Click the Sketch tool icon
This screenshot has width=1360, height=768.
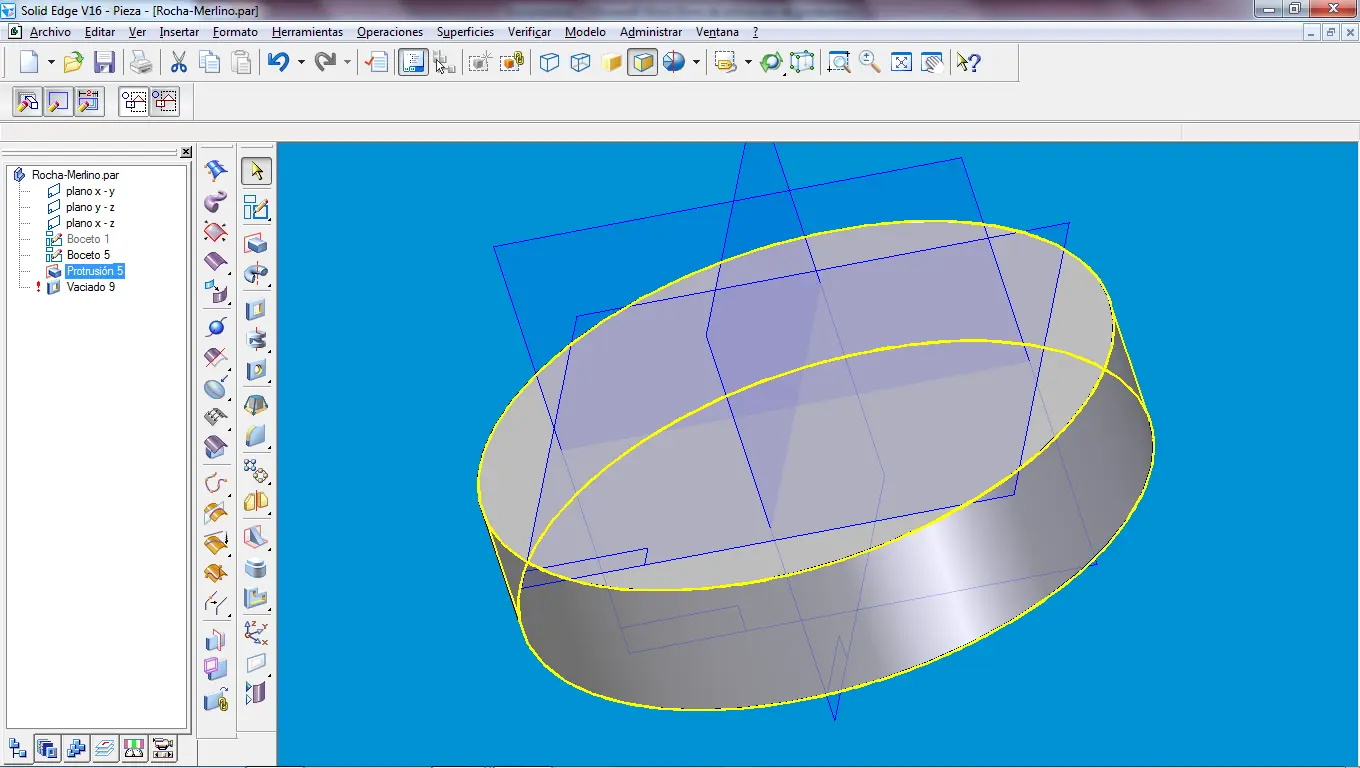(x=257, y=208)
